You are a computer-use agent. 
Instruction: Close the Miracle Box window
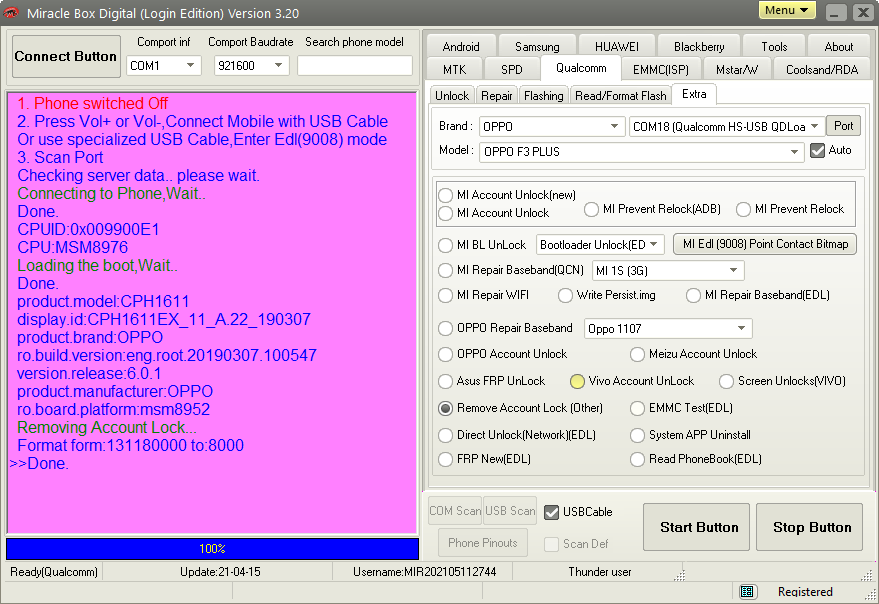[x=861, y=13]
